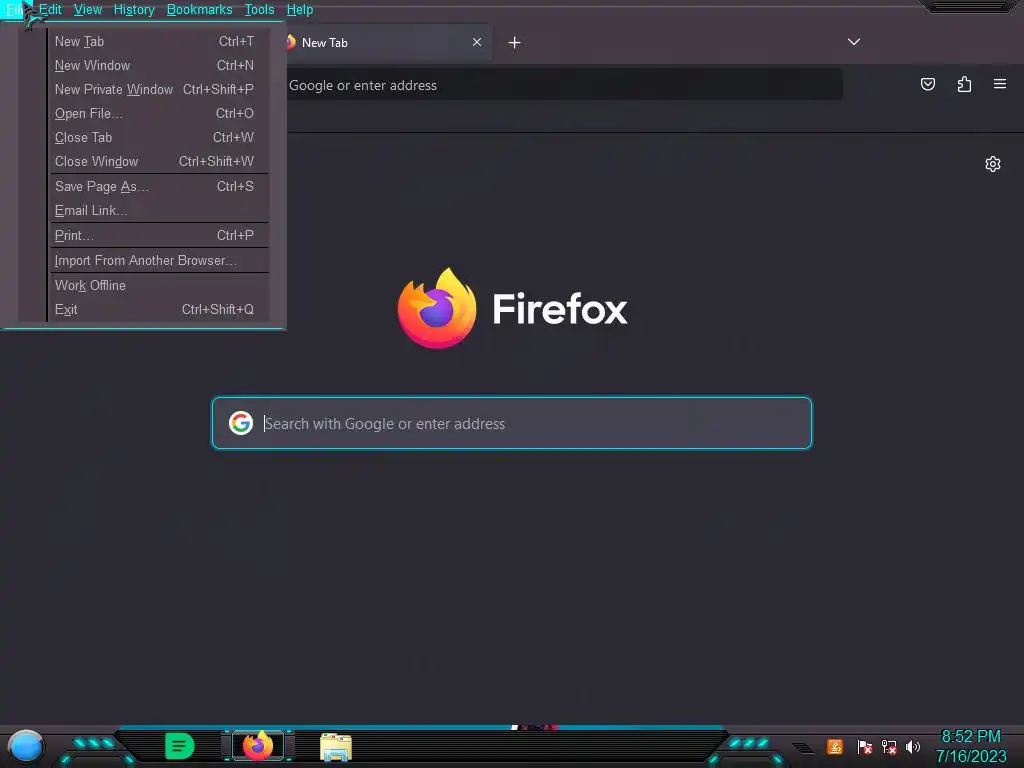Open the Start orb button
The height and width of the screenshot is (768, 1024).
click(x=26, y=746)
